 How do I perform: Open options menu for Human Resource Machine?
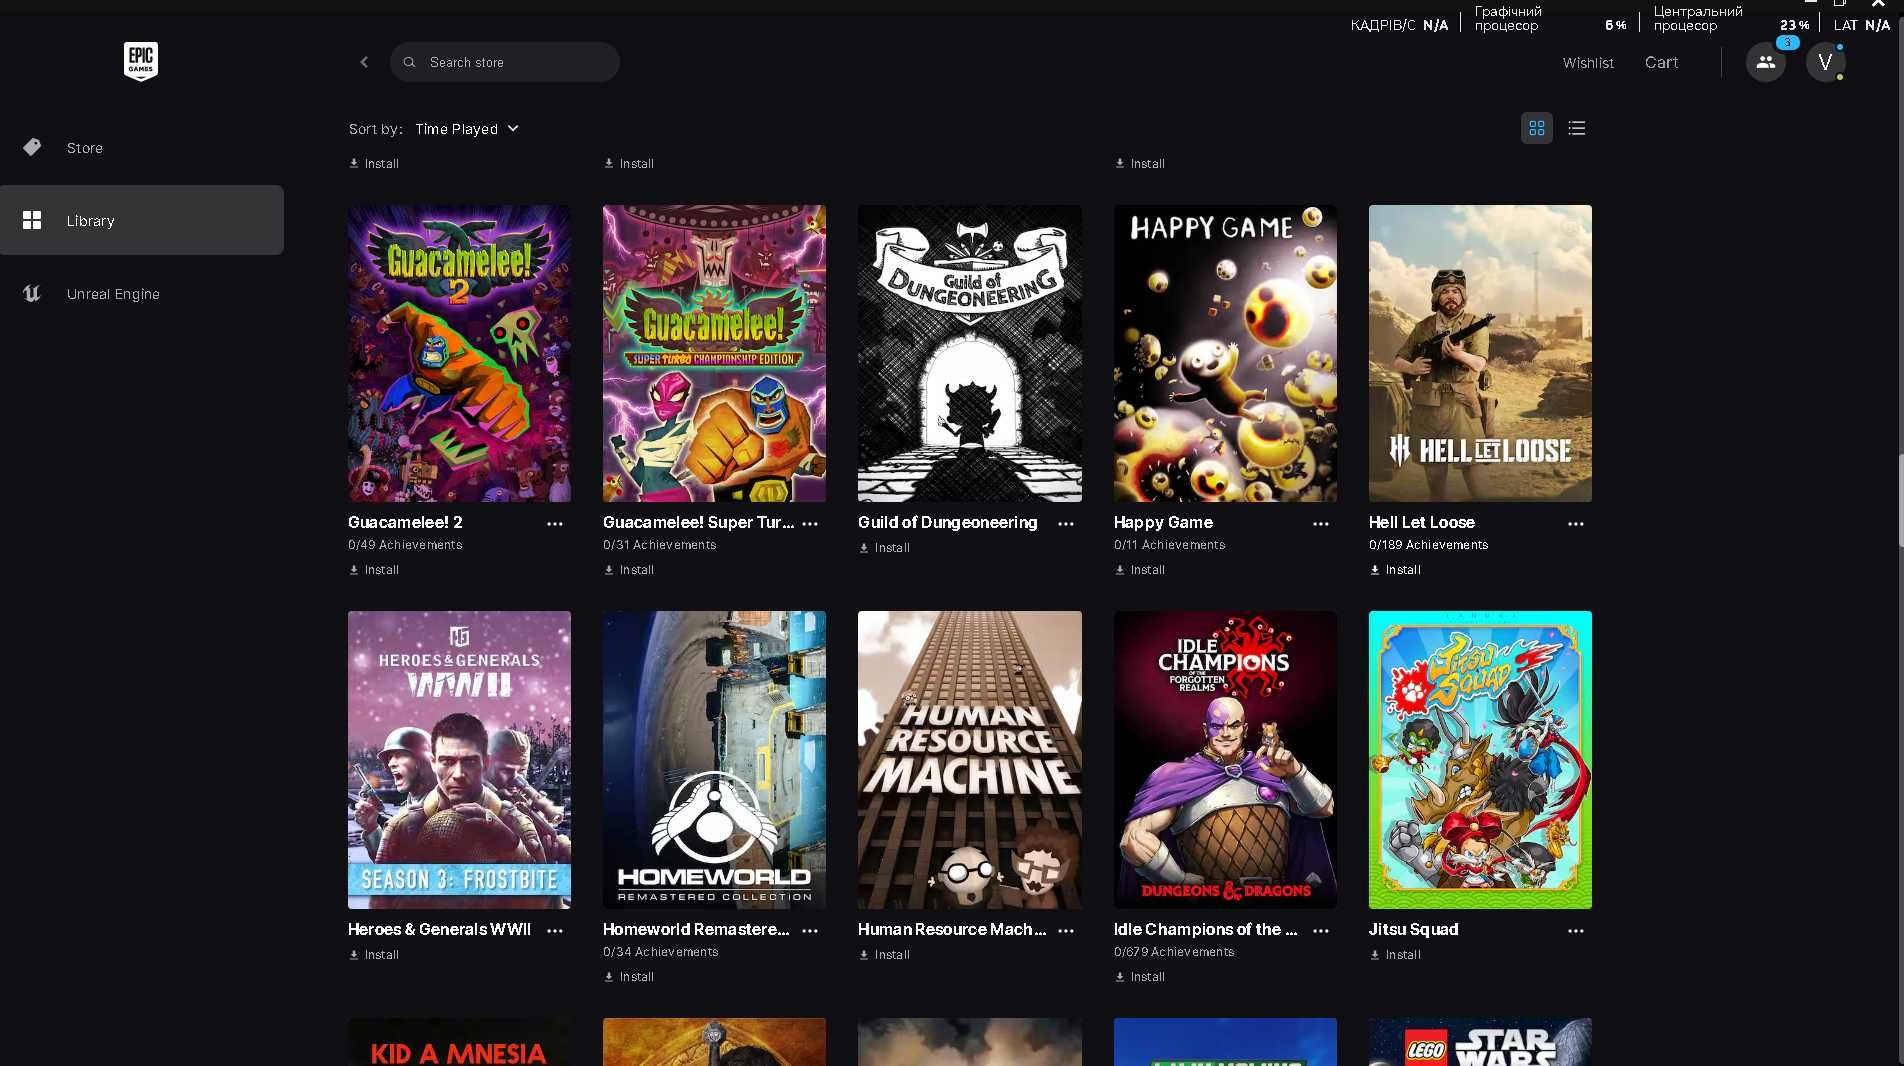(x=1066, y=930)
